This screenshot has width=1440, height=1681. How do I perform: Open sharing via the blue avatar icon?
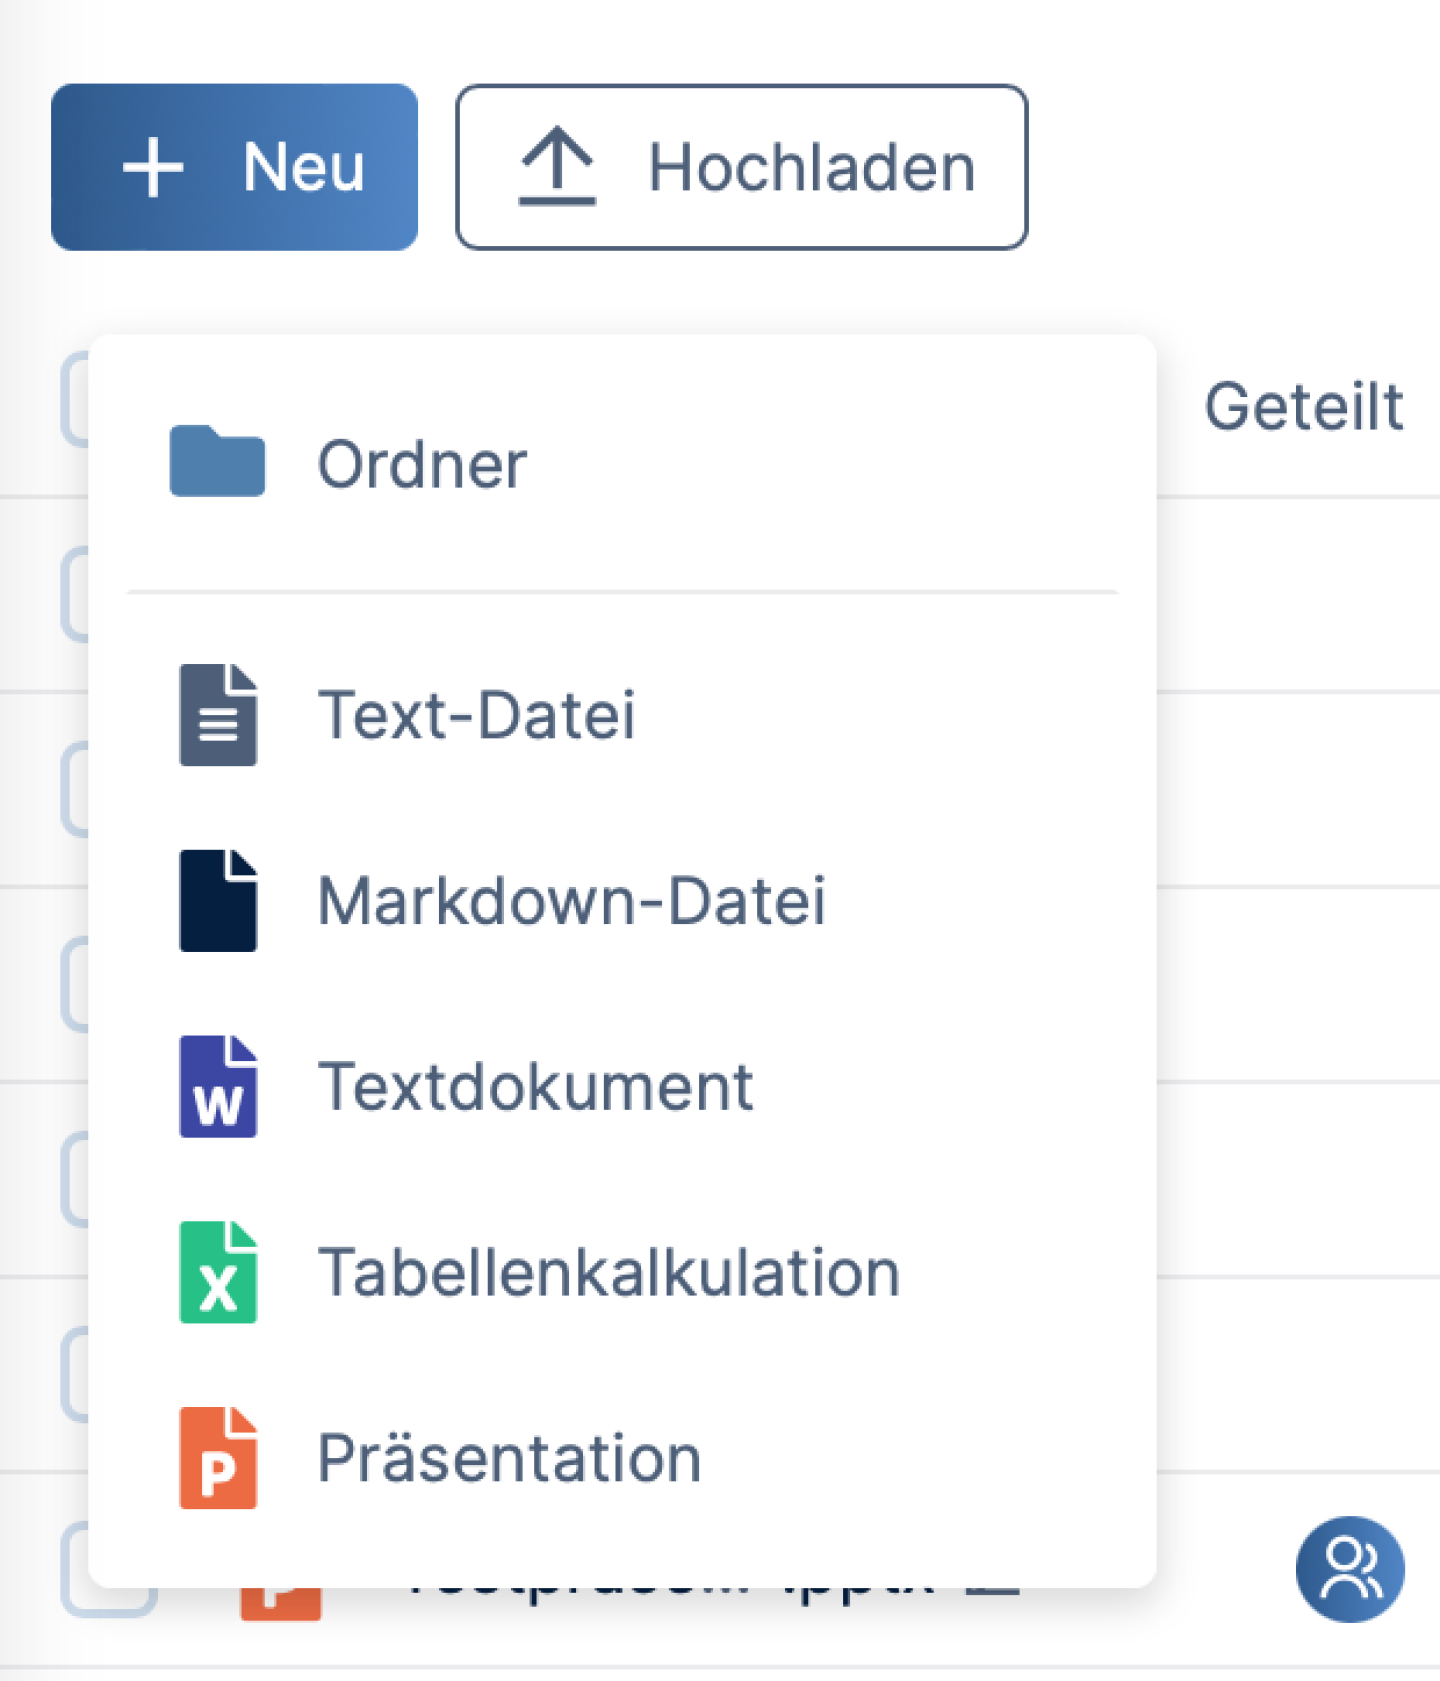(1349, 1570)
